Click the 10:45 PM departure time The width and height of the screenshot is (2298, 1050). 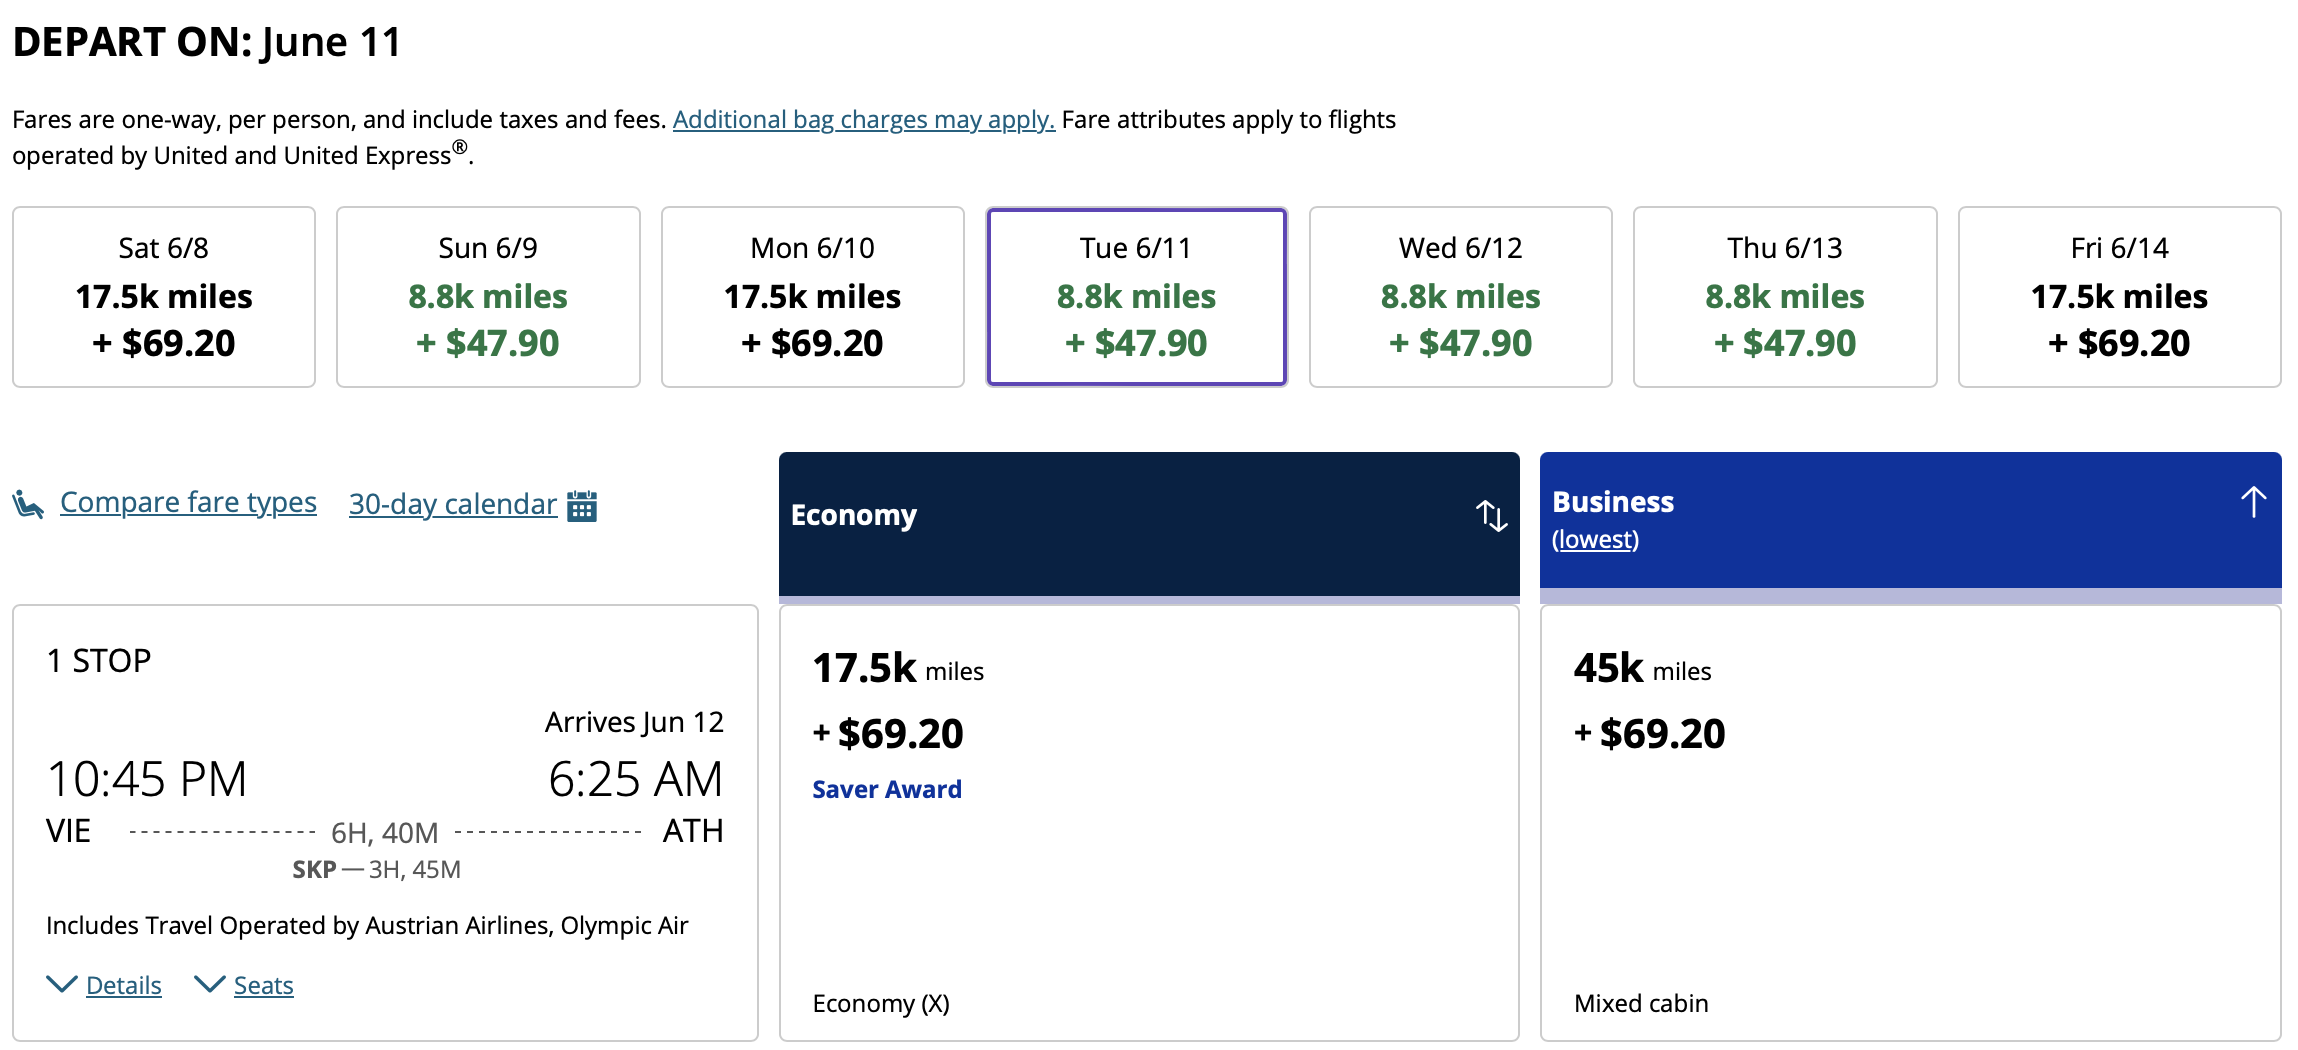point(147,779)
